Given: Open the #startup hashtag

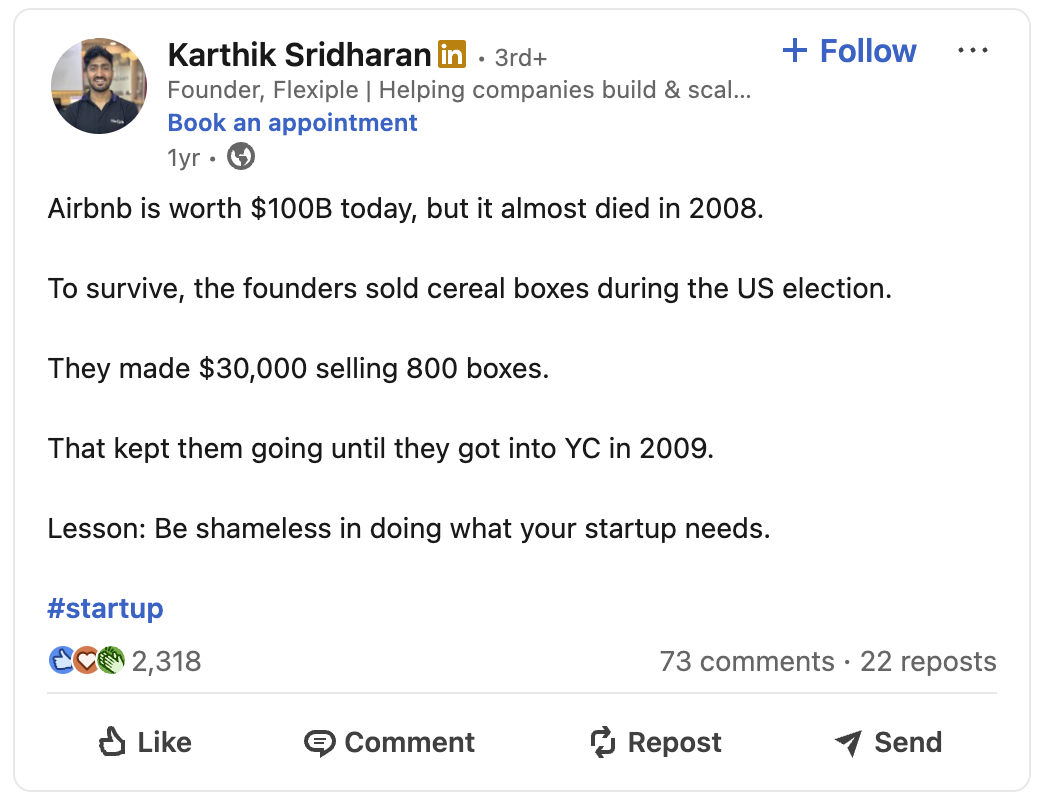Looking at the screenshot, I should point(106,608).
